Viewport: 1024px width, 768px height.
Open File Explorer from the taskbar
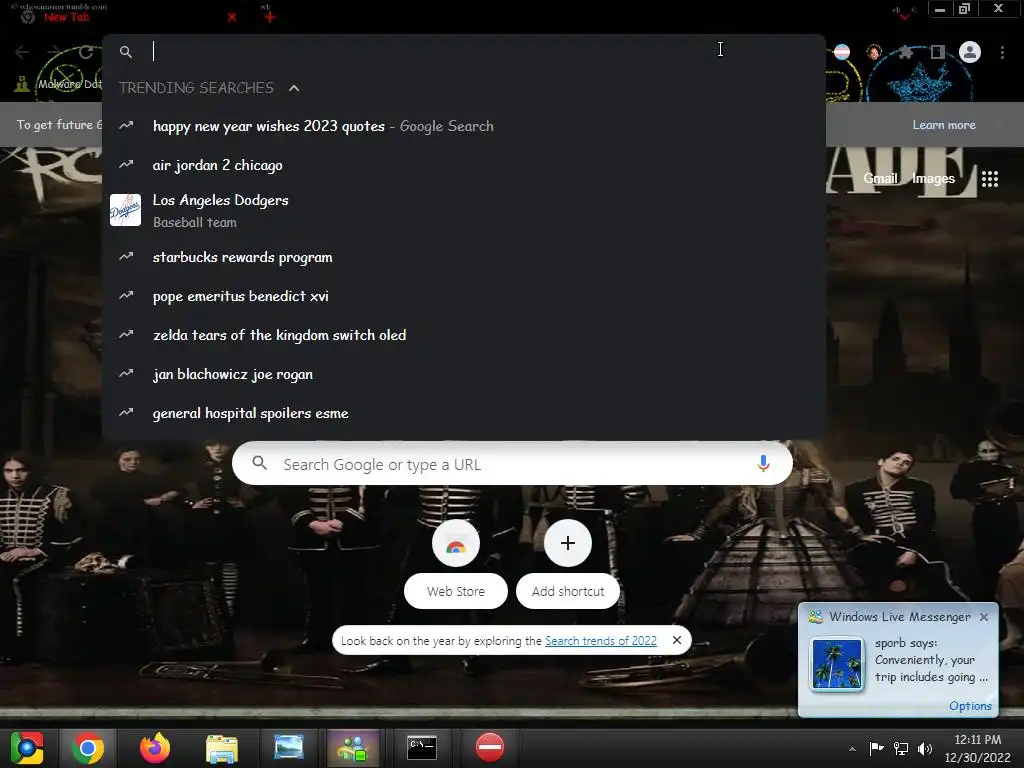tap(222, 748)
